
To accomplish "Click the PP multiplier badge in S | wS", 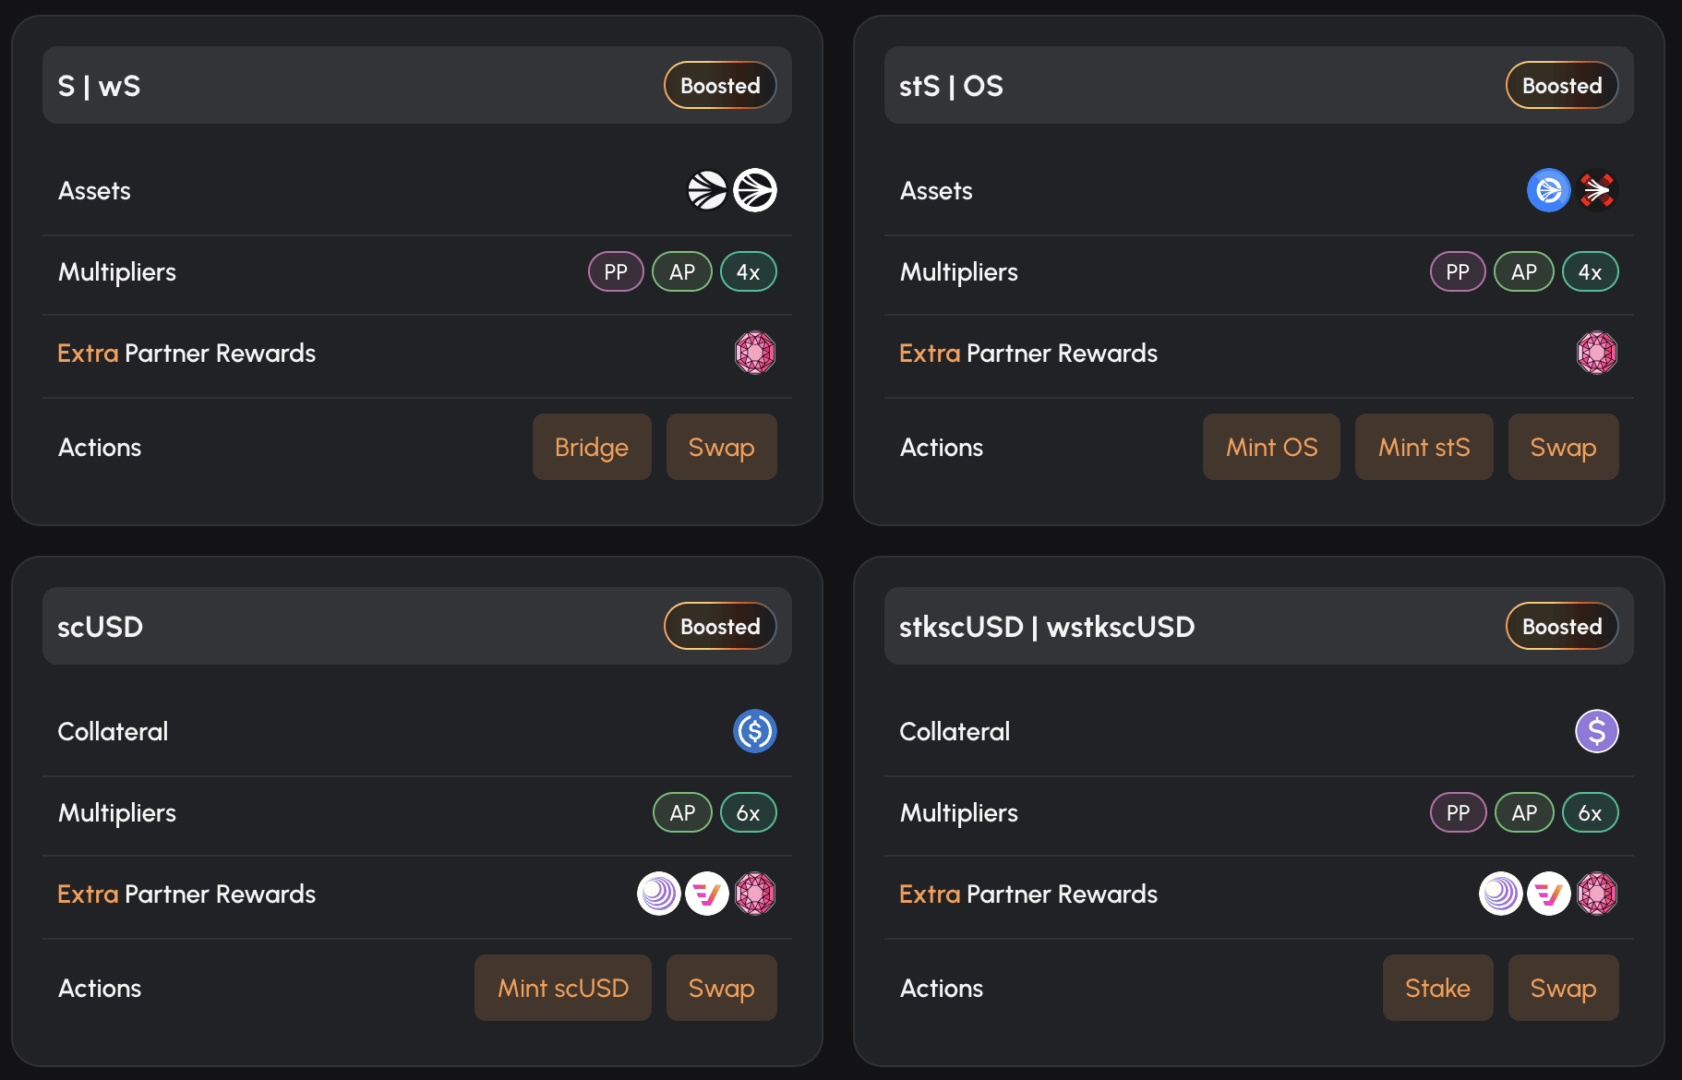I will 616,272.
